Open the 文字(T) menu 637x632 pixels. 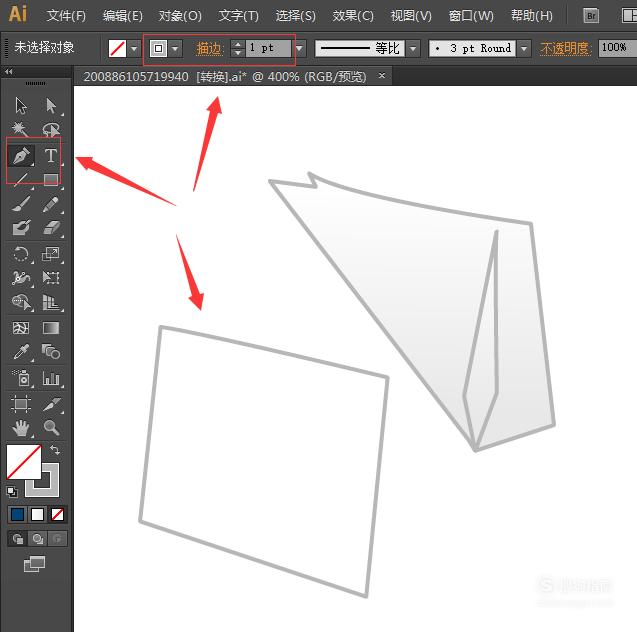[238, 16]
